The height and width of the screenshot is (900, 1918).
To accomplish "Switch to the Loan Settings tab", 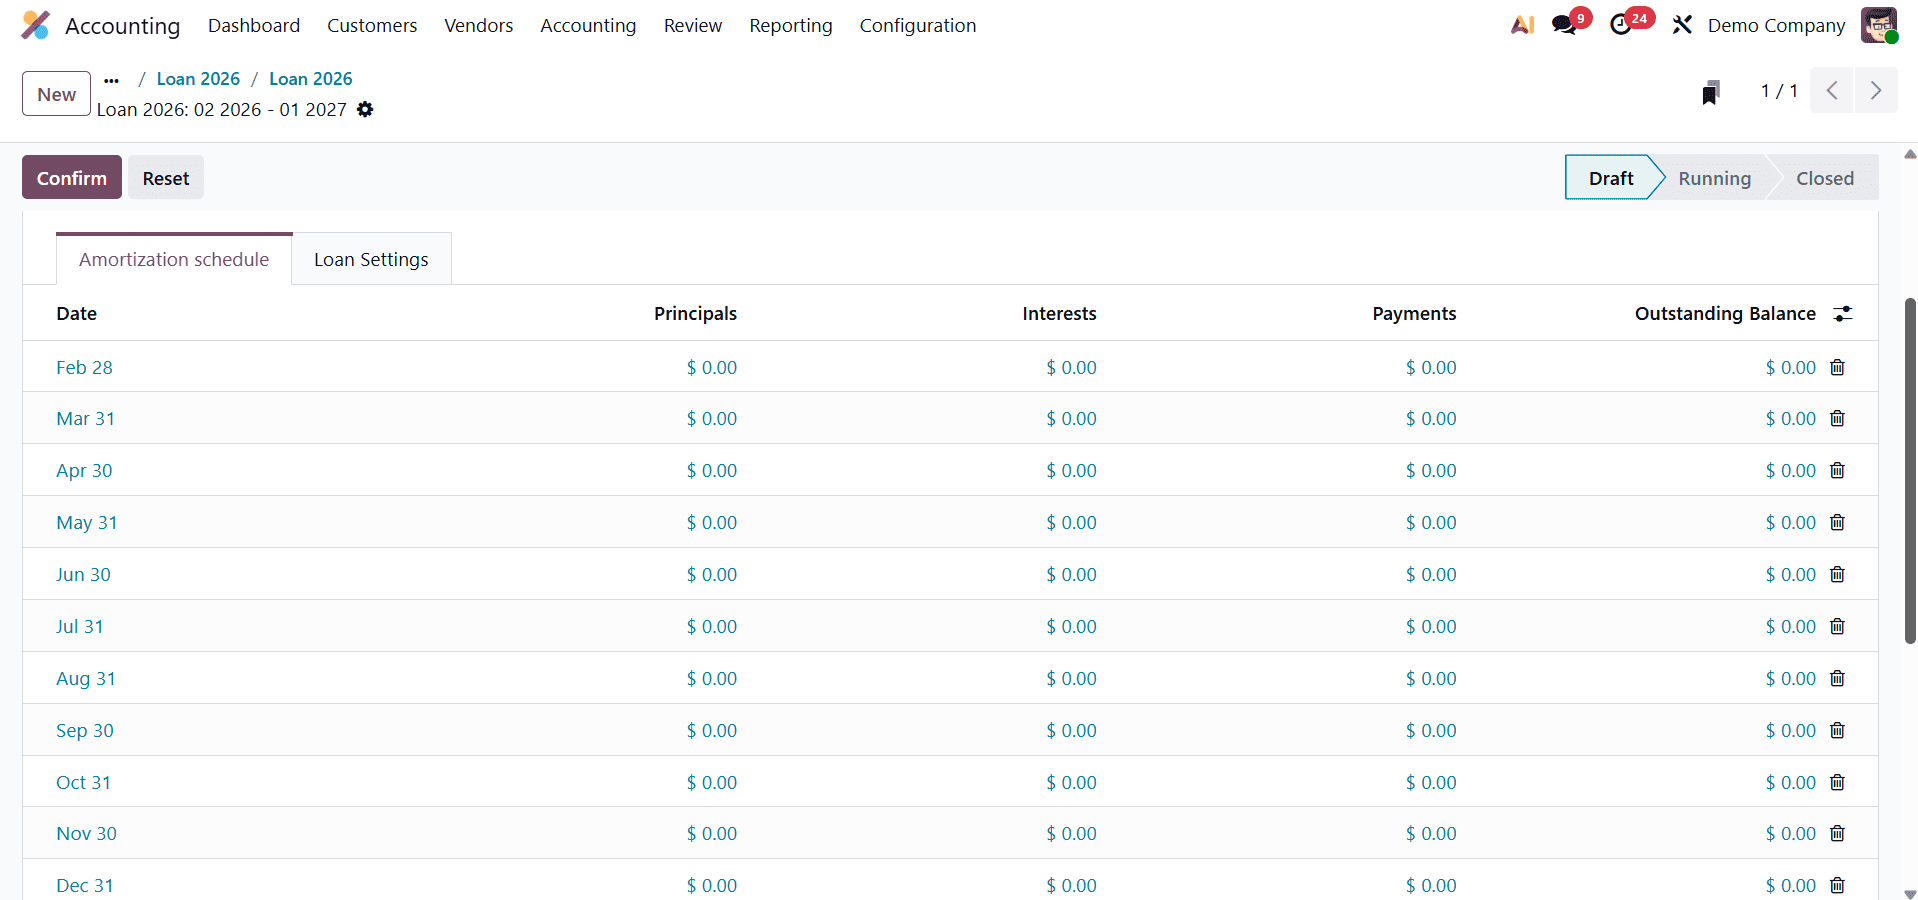I will [x=370, y=258].
